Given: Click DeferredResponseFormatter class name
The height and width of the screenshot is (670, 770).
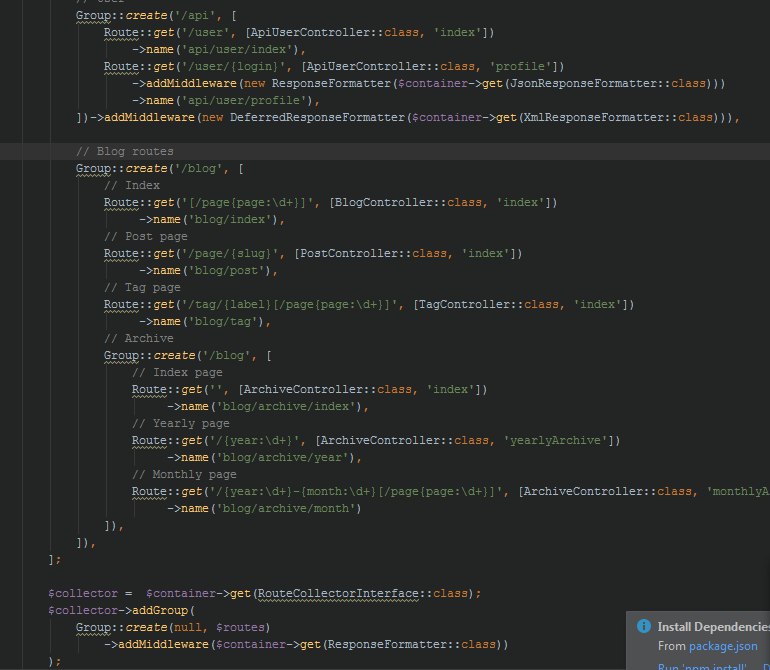Looking at the screenshot, I should [317, 117].
